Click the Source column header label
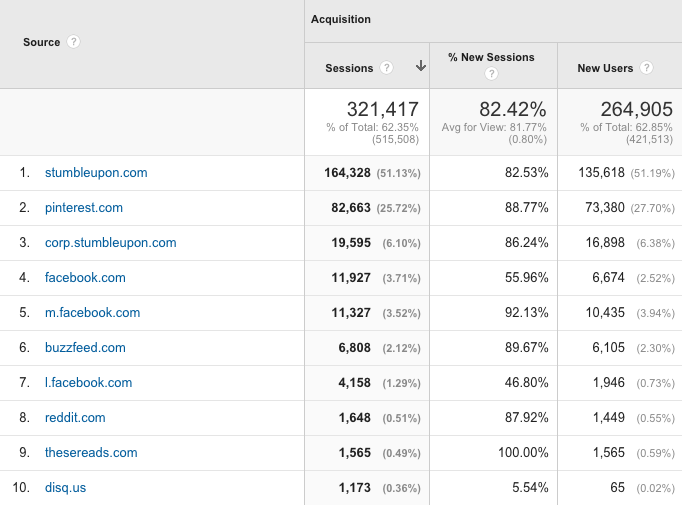 tap(41, 42)
